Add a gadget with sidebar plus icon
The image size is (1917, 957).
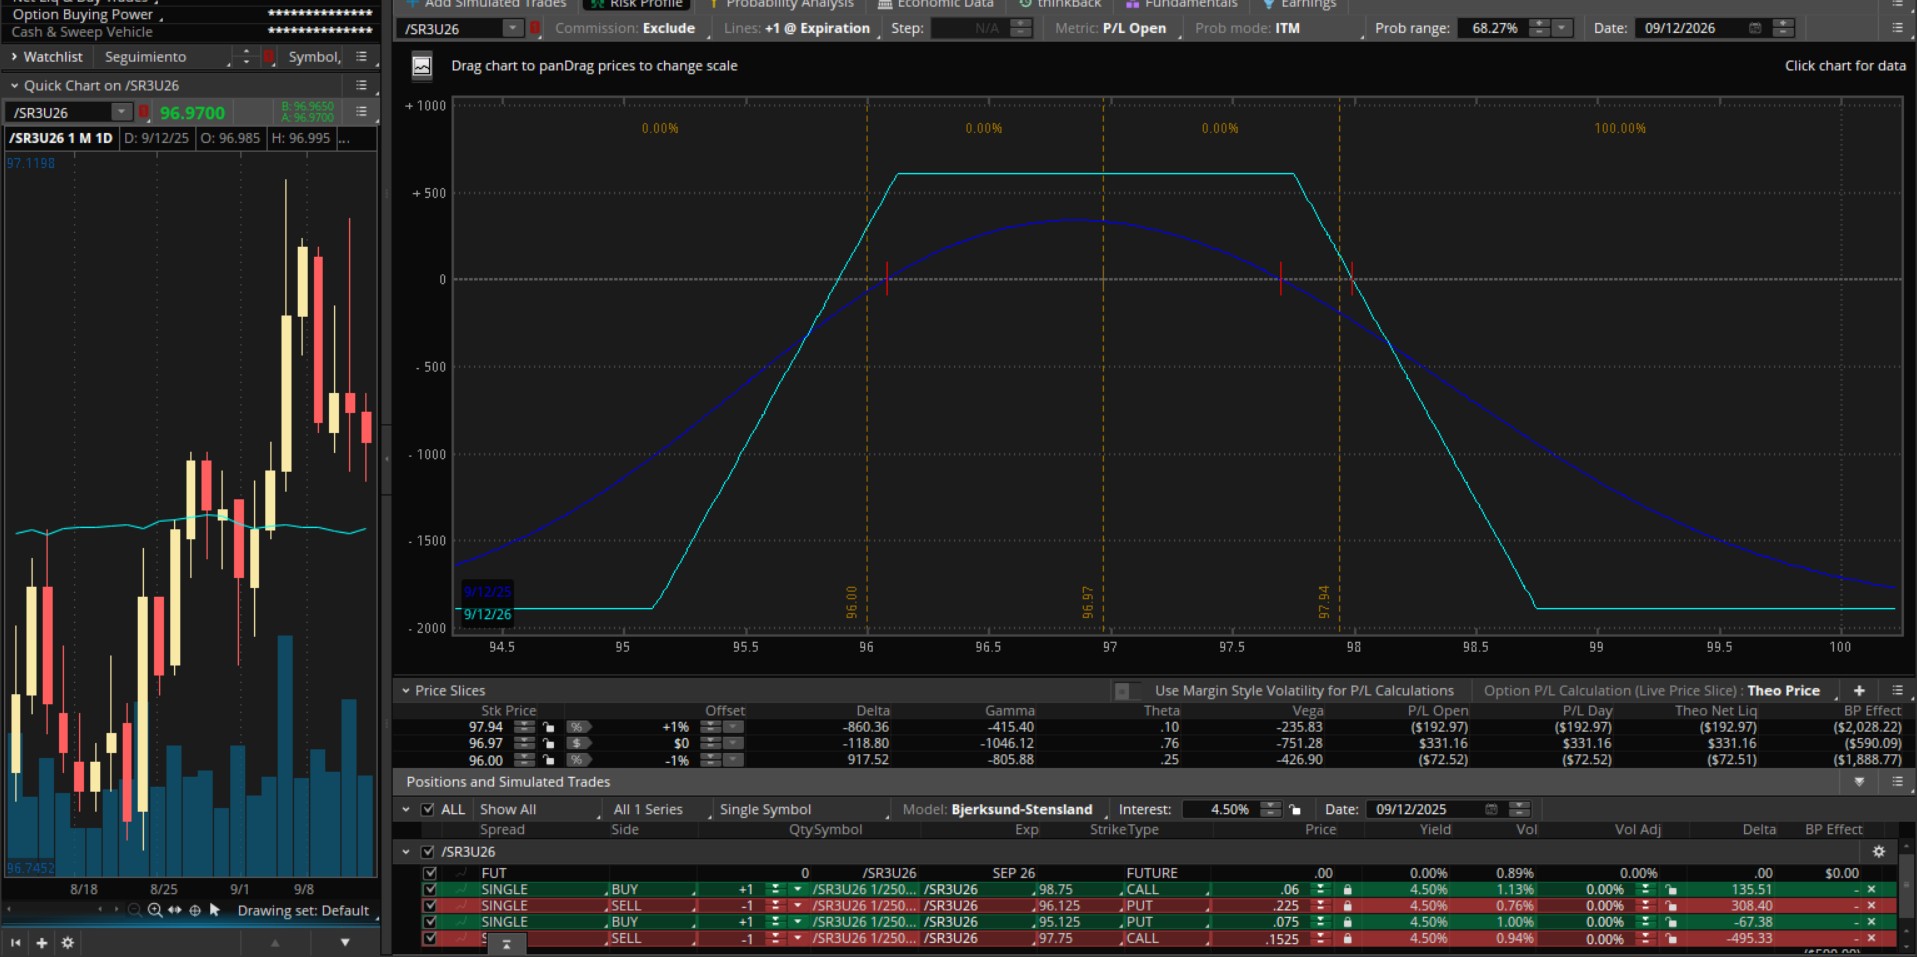[x=42, y=942]
